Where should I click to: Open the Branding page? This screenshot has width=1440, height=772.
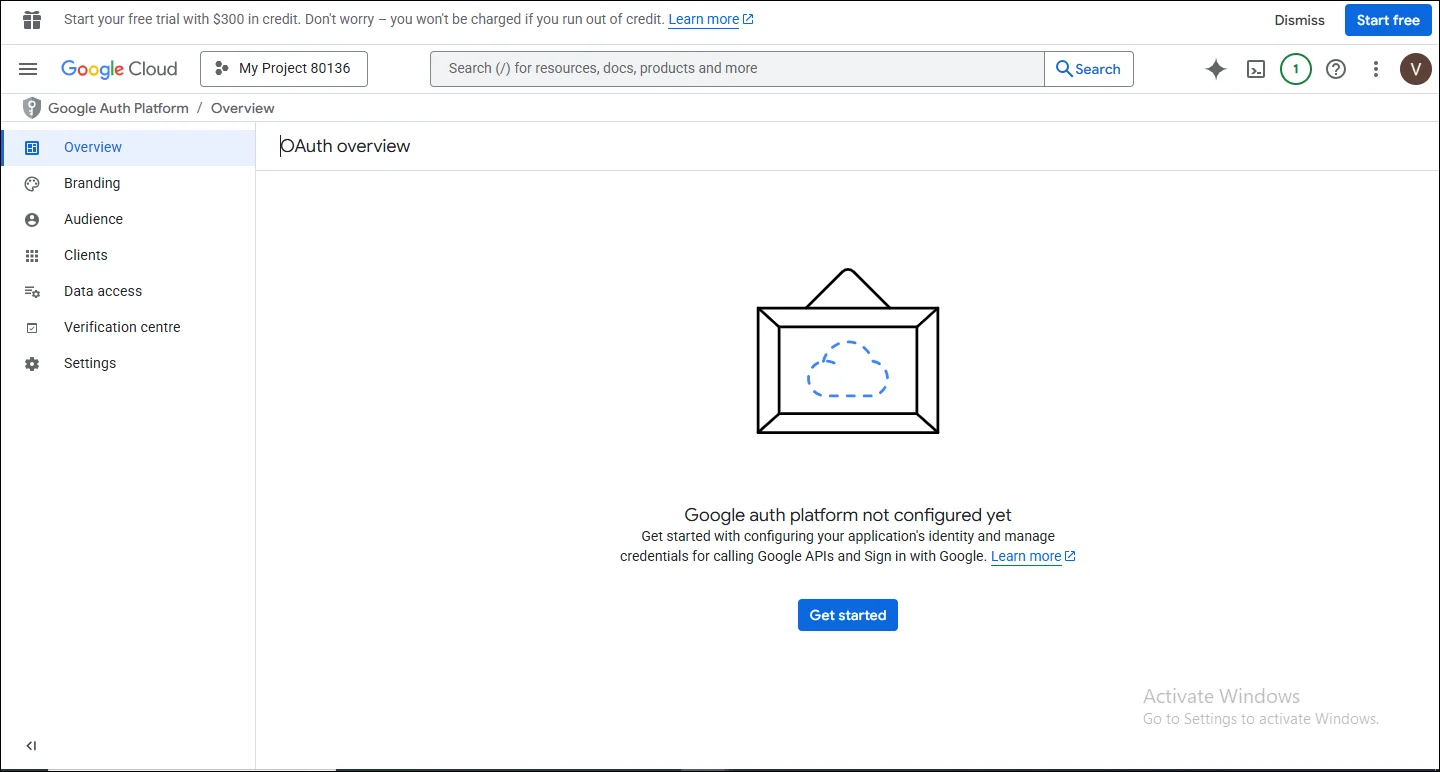click(129, 184)
